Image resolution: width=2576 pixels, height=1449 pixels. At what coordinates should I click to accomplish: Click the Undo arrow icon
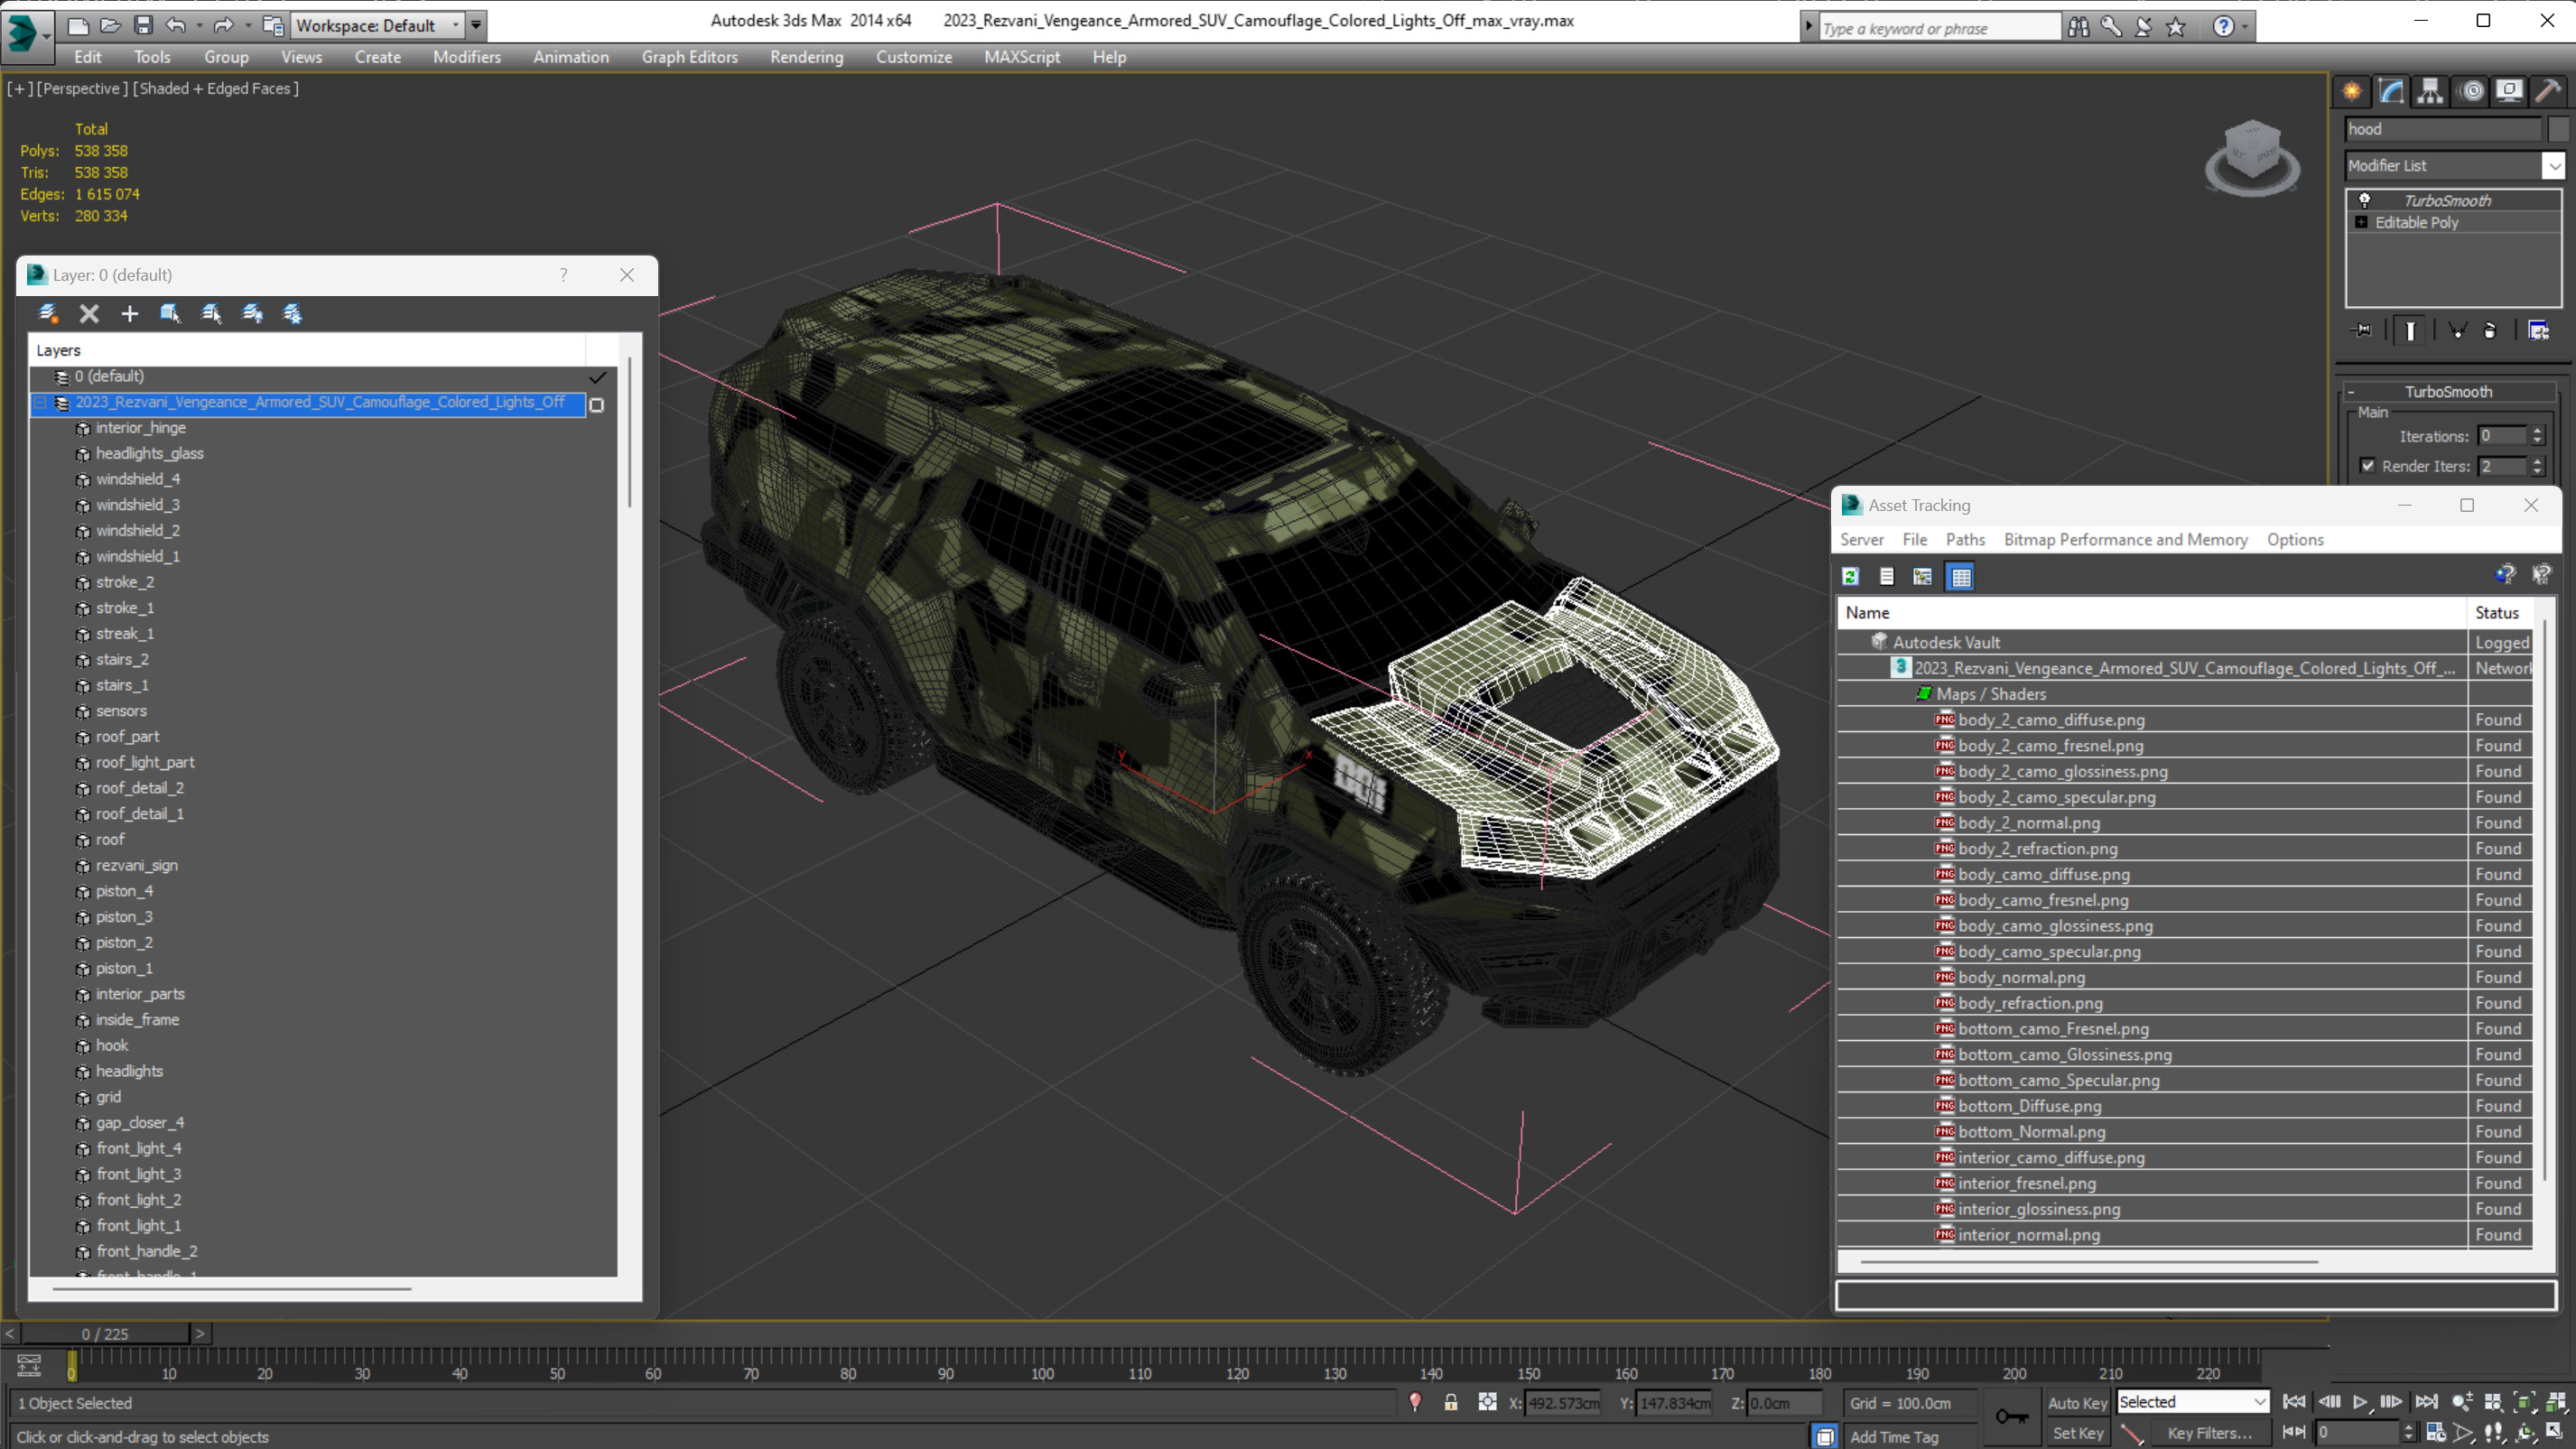(x=176, y=25)
